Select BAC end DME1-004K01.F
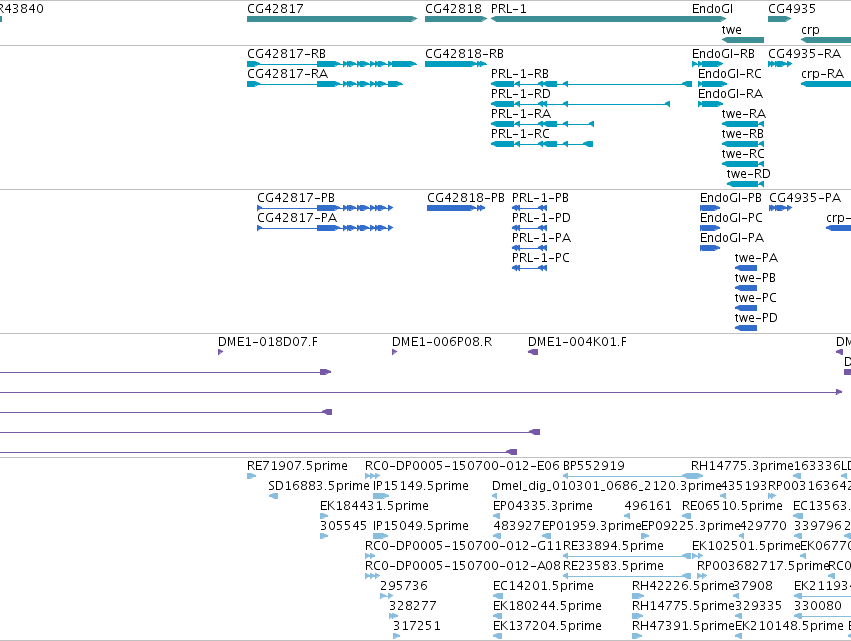Viewport: 851px width, 641px height. pos(577,342)
